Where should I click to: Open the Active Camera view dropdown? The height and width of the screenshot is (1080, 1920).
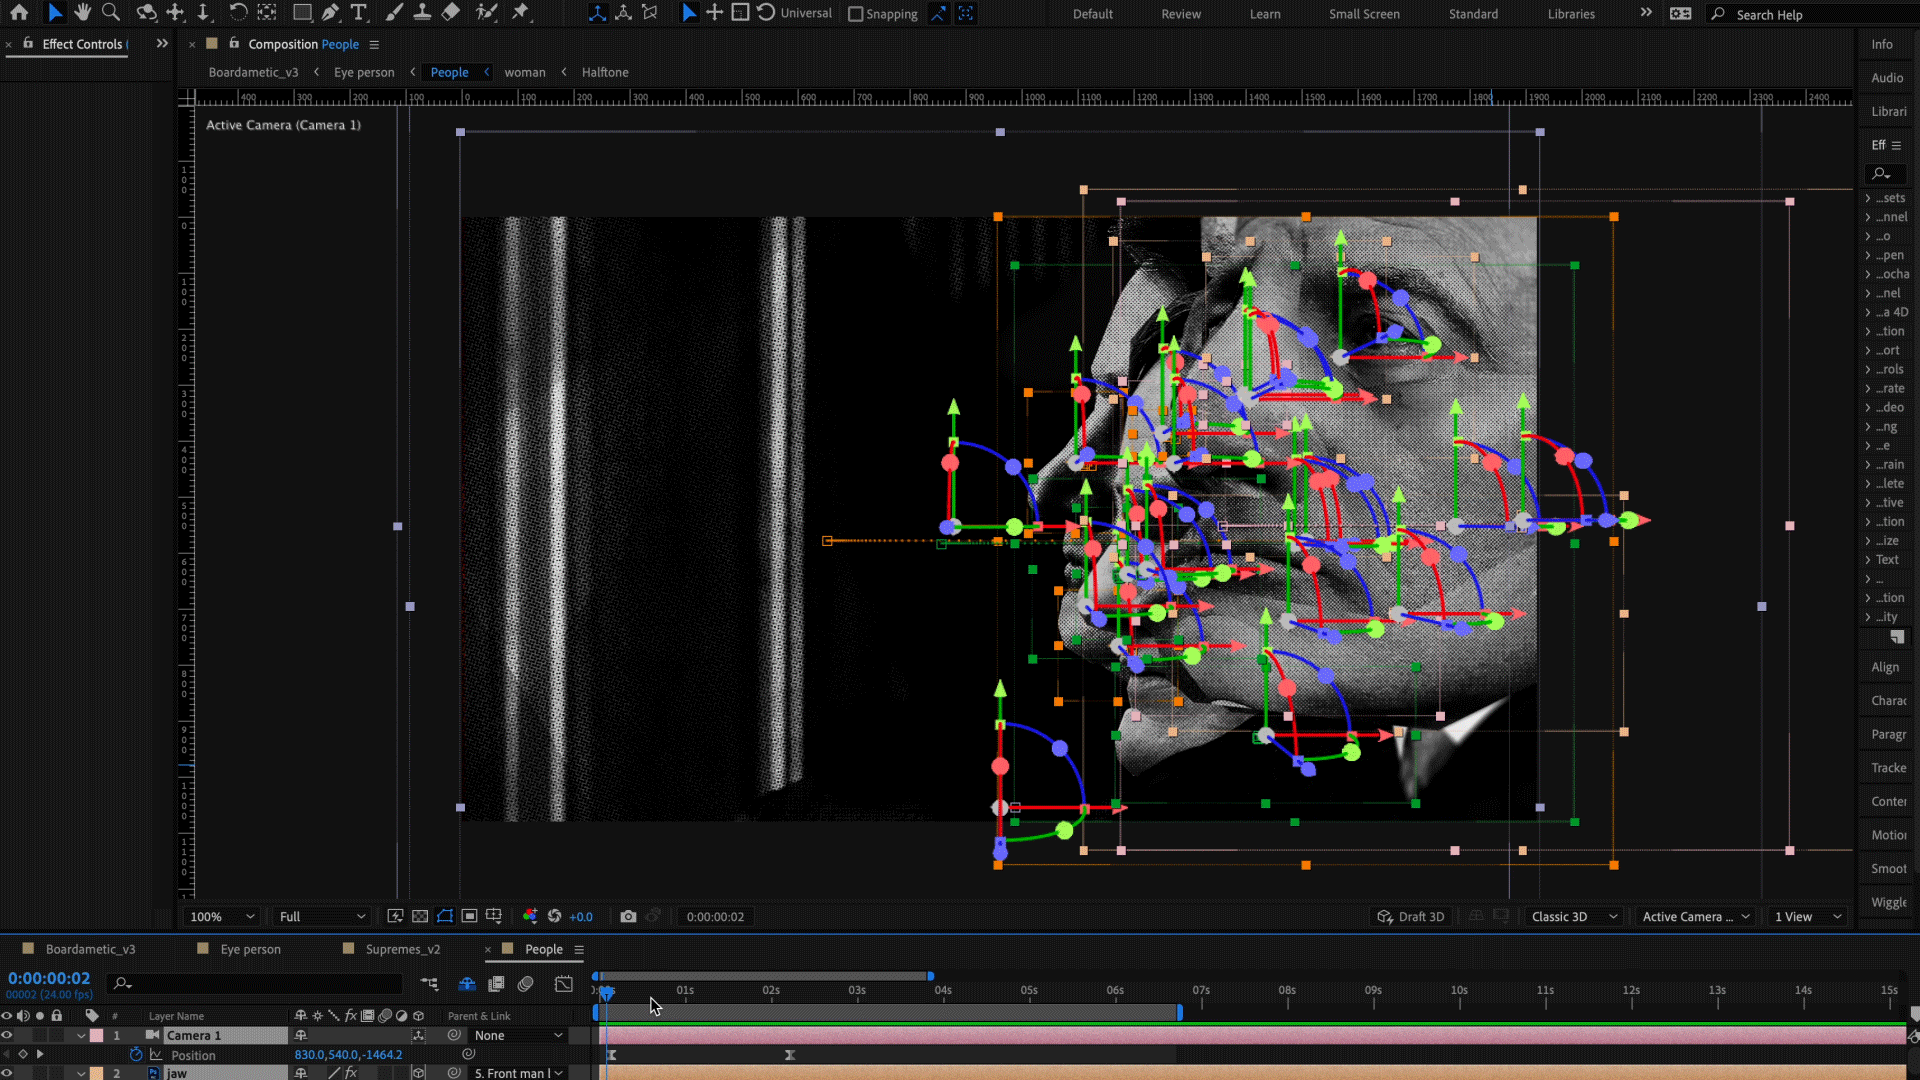point(1695,916)
